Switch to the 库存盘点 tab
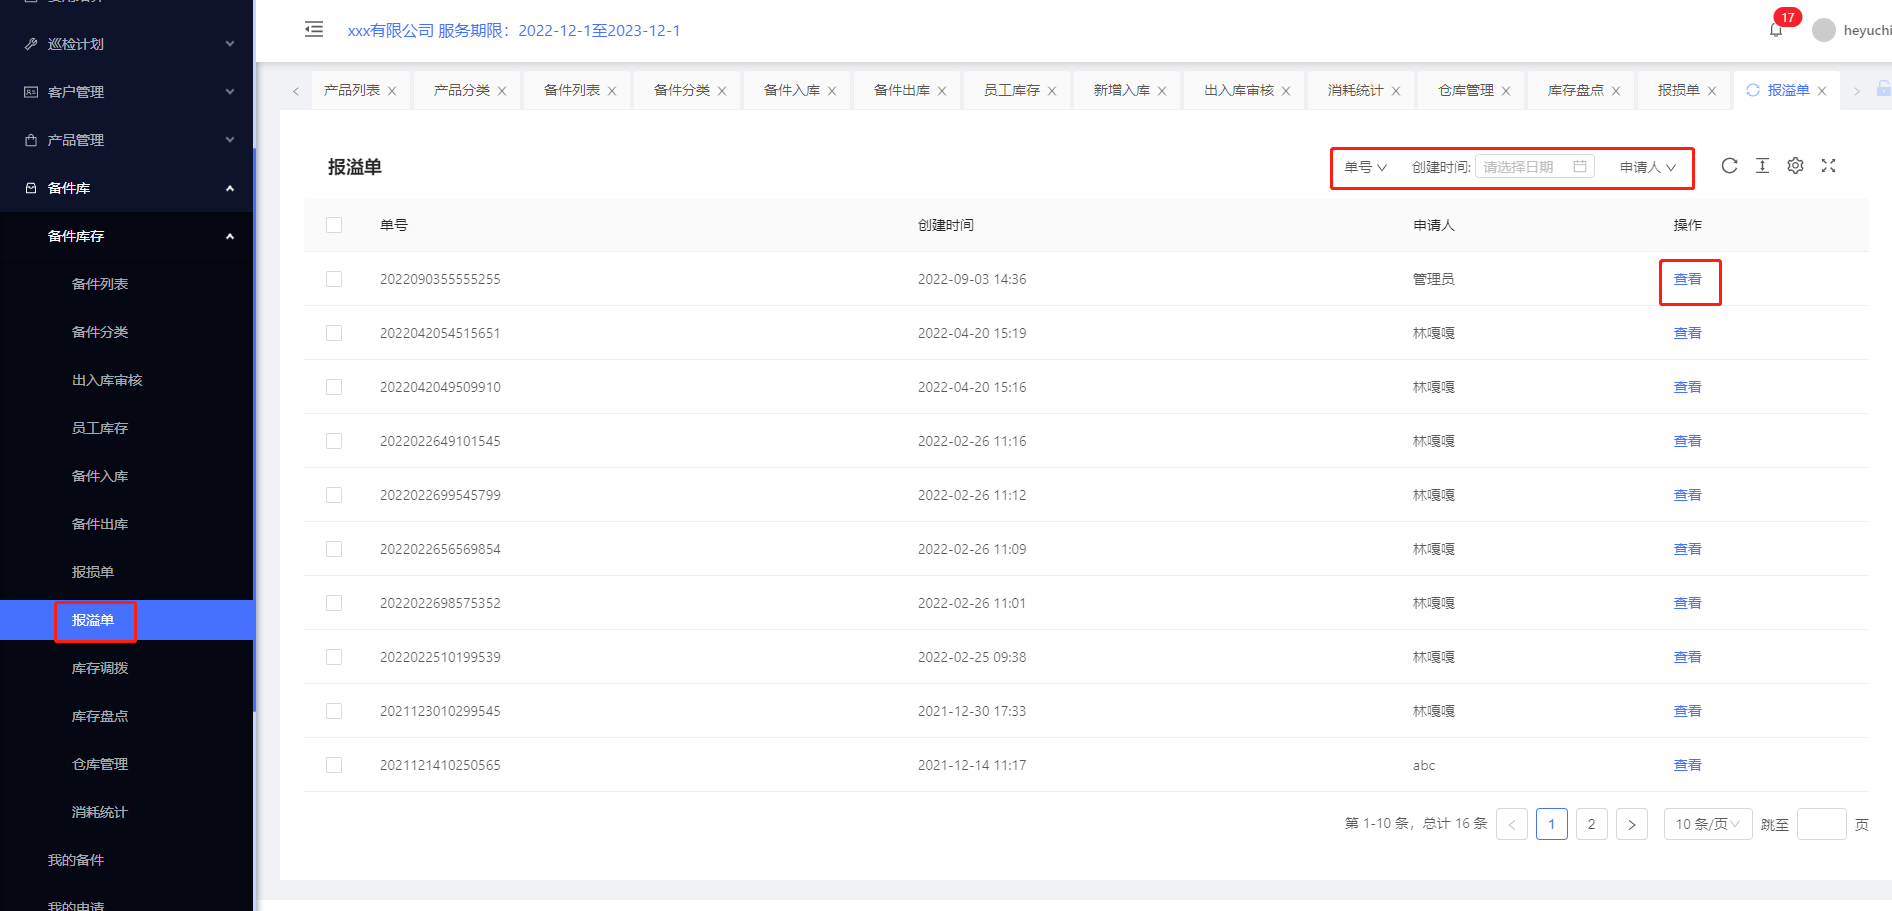 (x=1575, y=90)
